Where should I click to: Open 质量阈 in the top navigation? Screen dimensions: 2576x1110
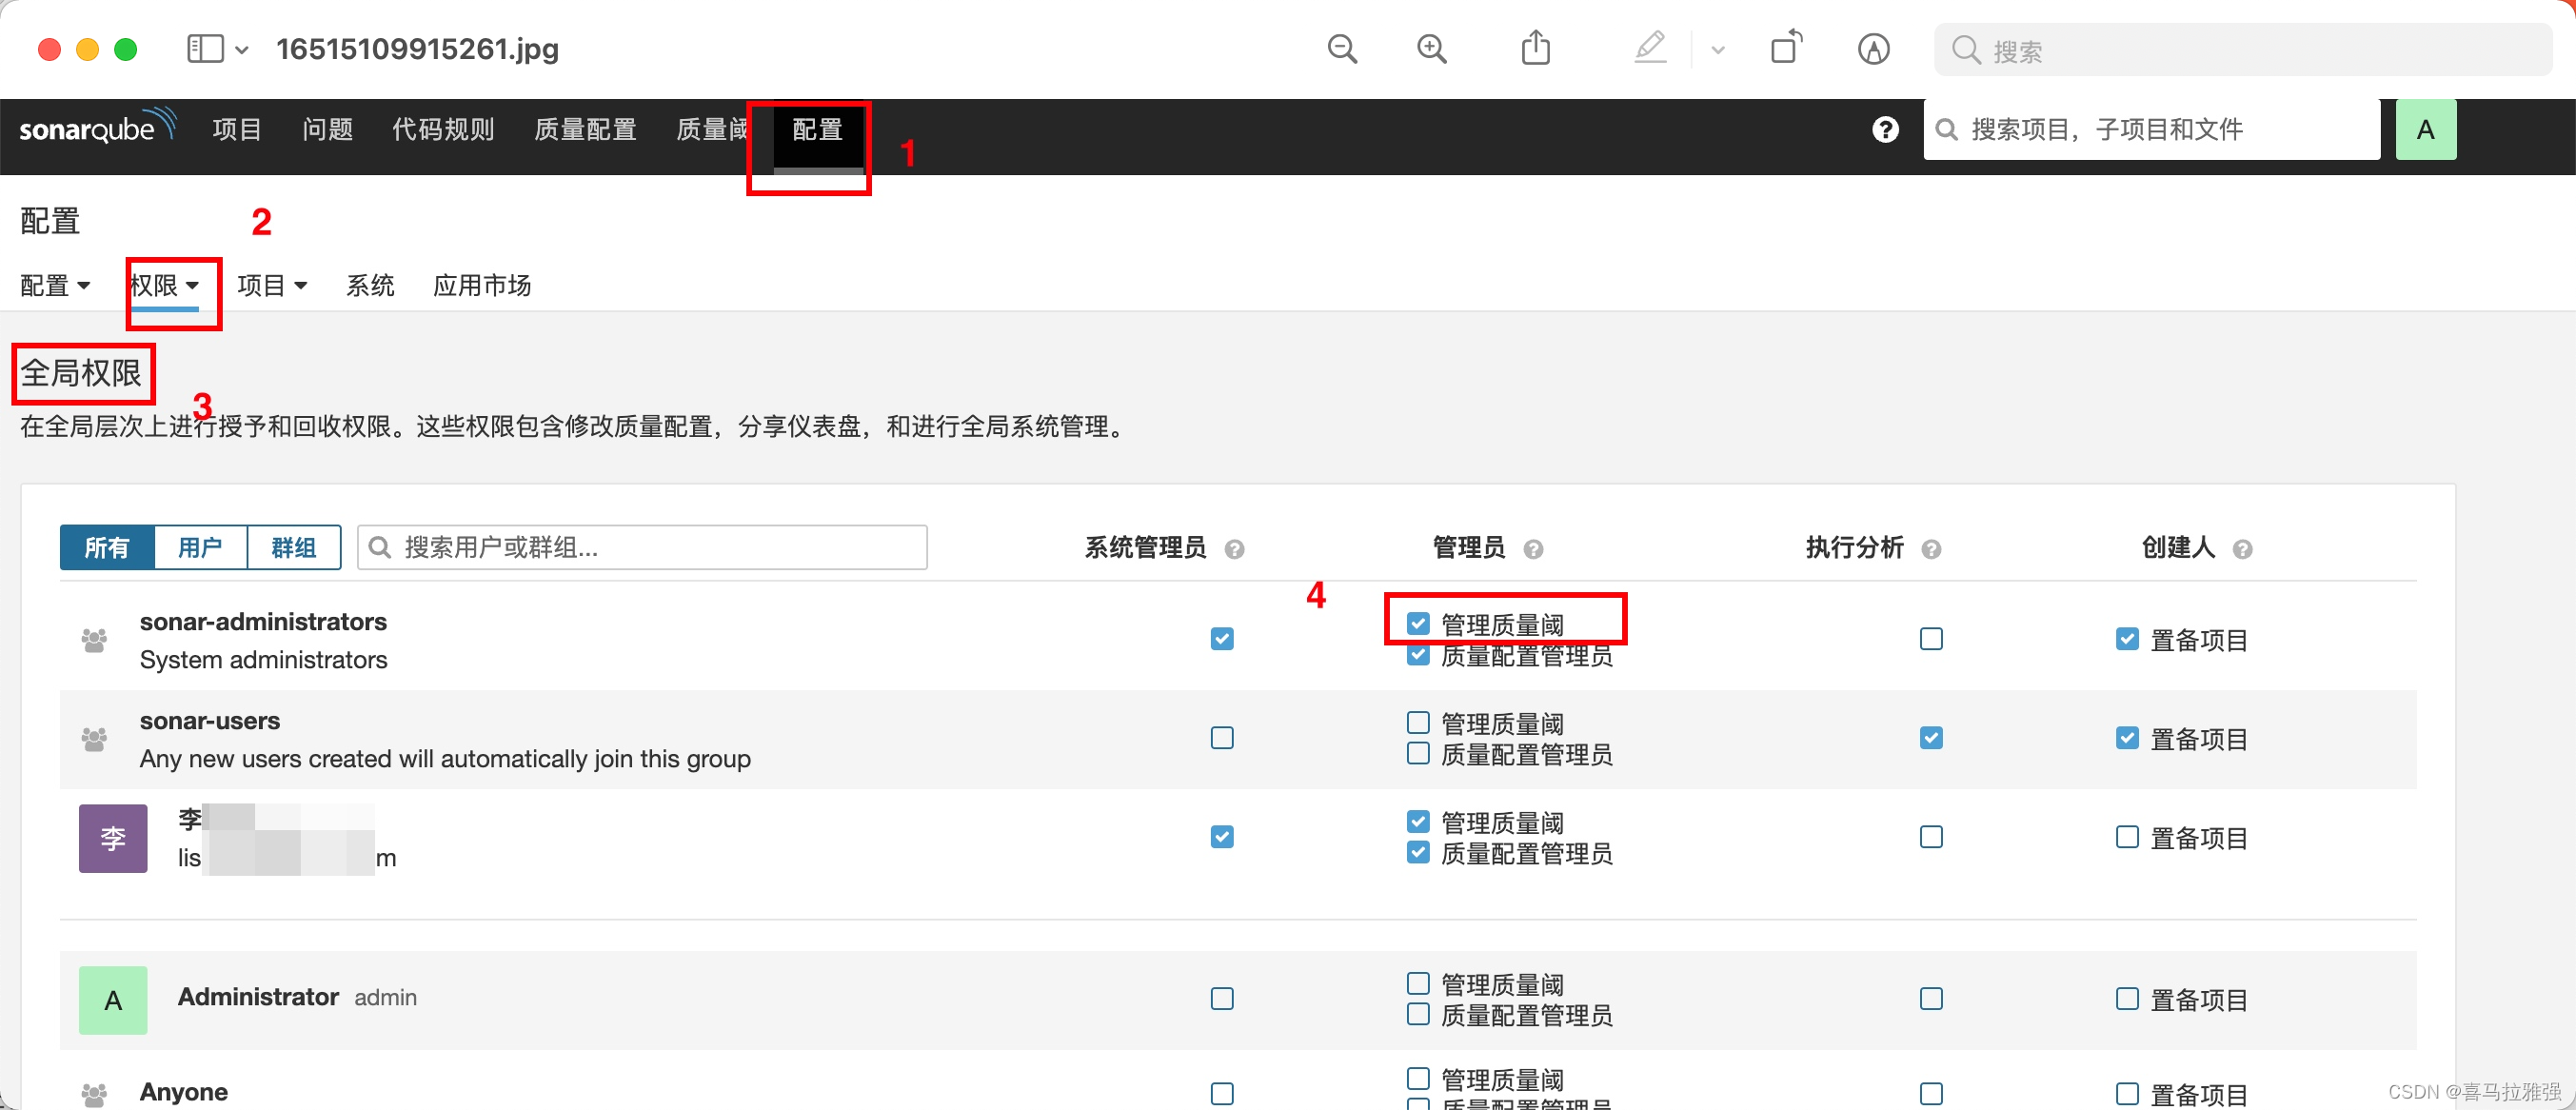point(712,129)
